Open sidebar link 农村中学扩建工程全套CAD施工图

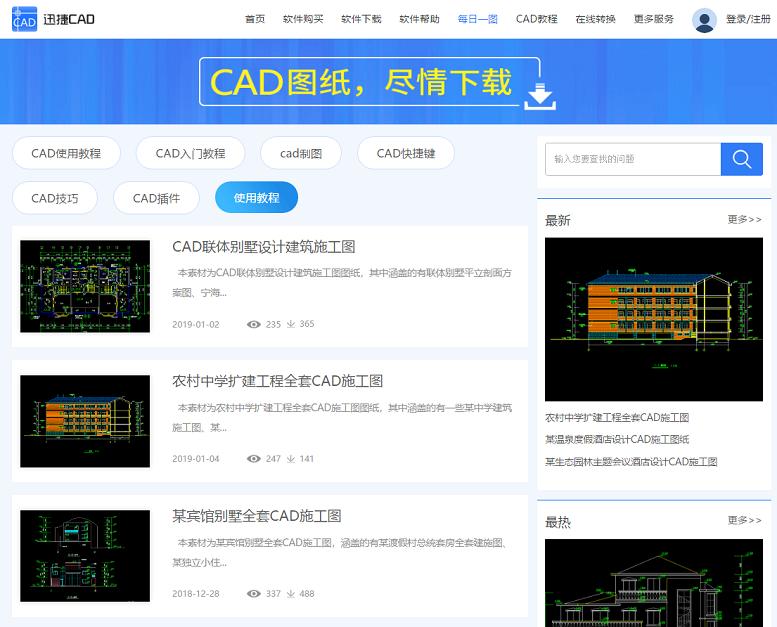click(617, 417)
